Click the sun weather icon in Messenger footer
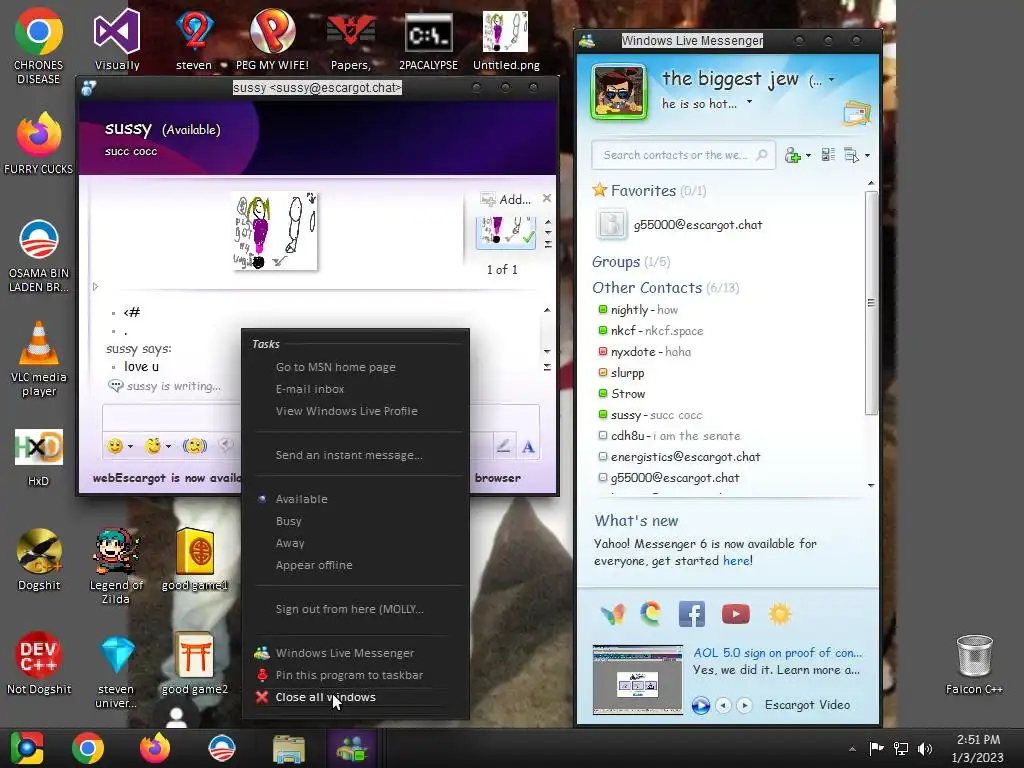 (780, 614)
